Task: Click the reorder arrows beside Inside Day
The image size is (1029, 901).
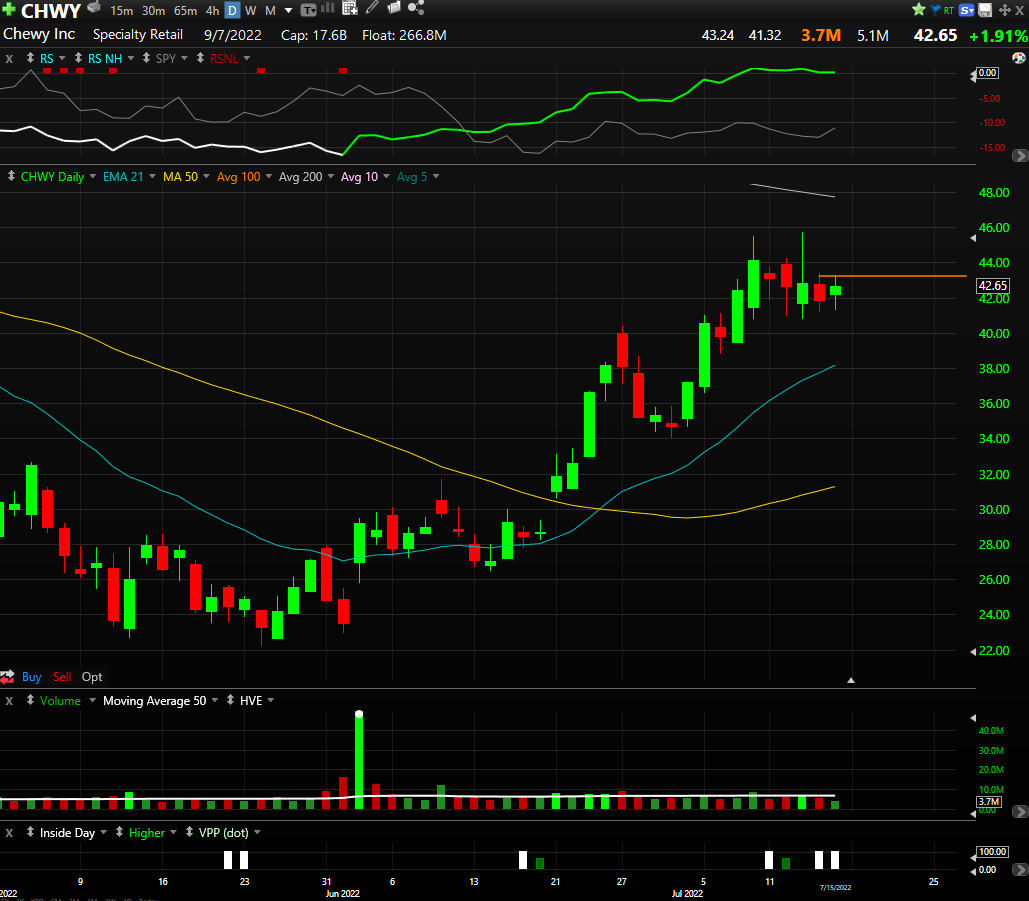Action: tap(30, 832)
